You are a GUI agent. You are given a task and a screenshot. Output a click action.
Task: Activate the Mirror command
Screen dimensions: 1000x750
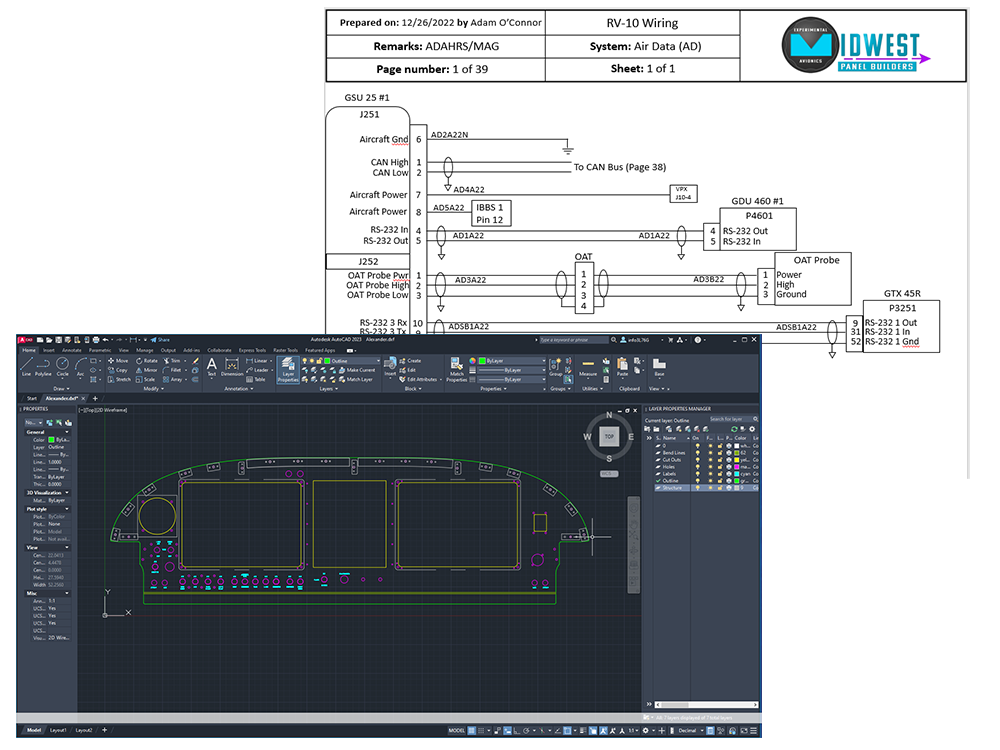click(147, 370)
